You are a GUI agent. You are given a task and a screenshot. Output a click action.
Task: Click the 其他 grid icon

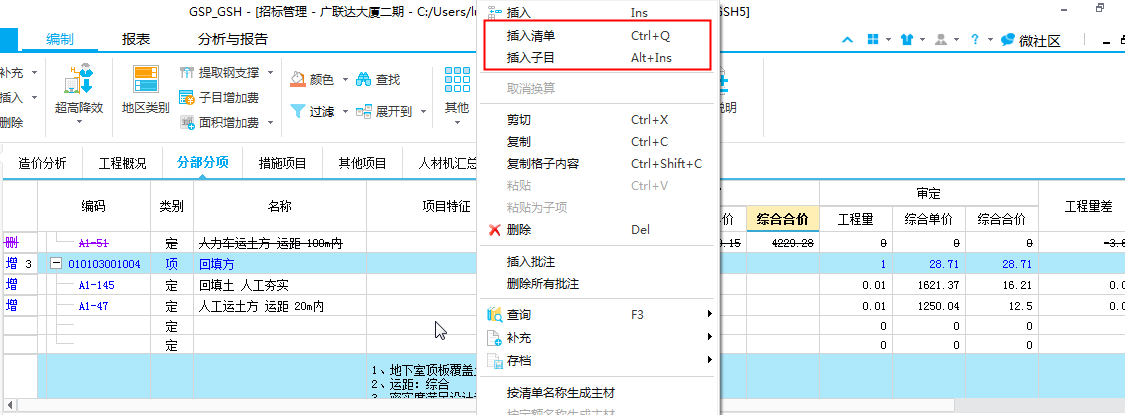457,79
